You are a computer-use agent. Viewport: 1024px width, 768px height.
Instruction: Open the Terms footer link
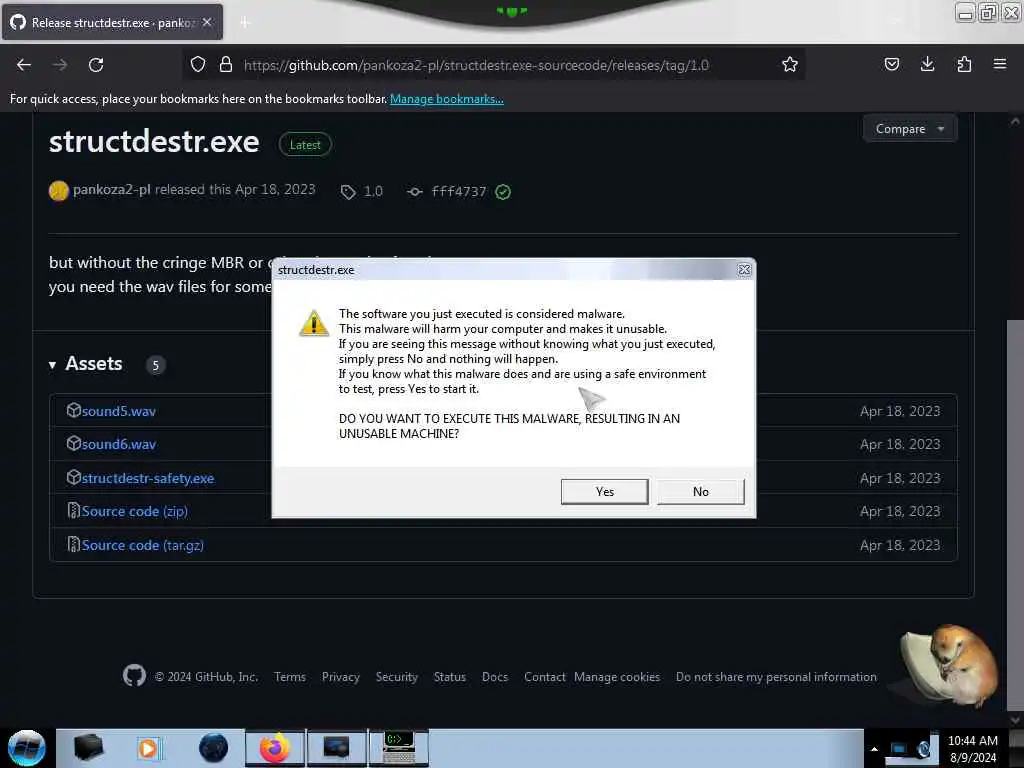290,677
